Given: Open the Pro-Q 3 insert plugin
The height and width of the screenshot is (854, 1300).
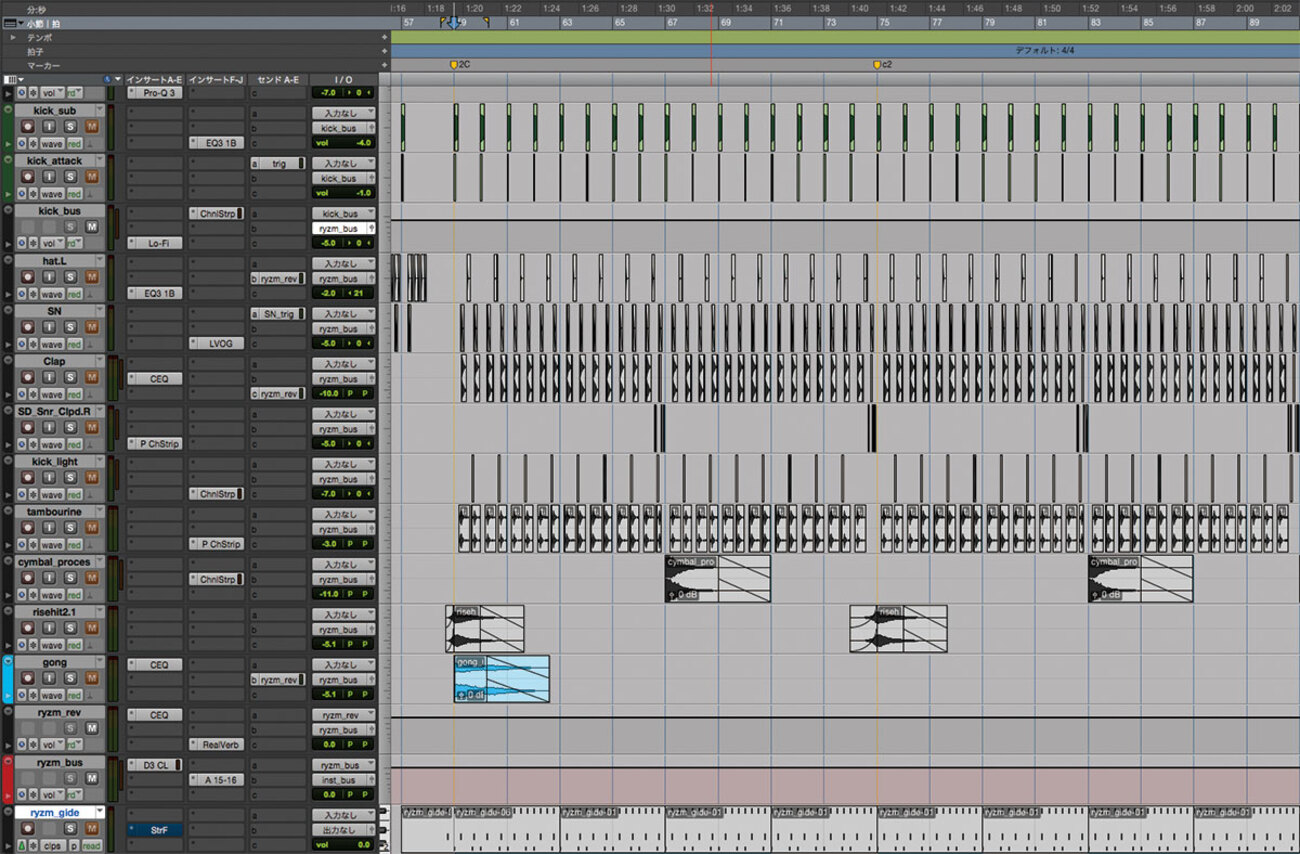Looking at the screenshot, I should pyautogui.click(x=156, y=92).
